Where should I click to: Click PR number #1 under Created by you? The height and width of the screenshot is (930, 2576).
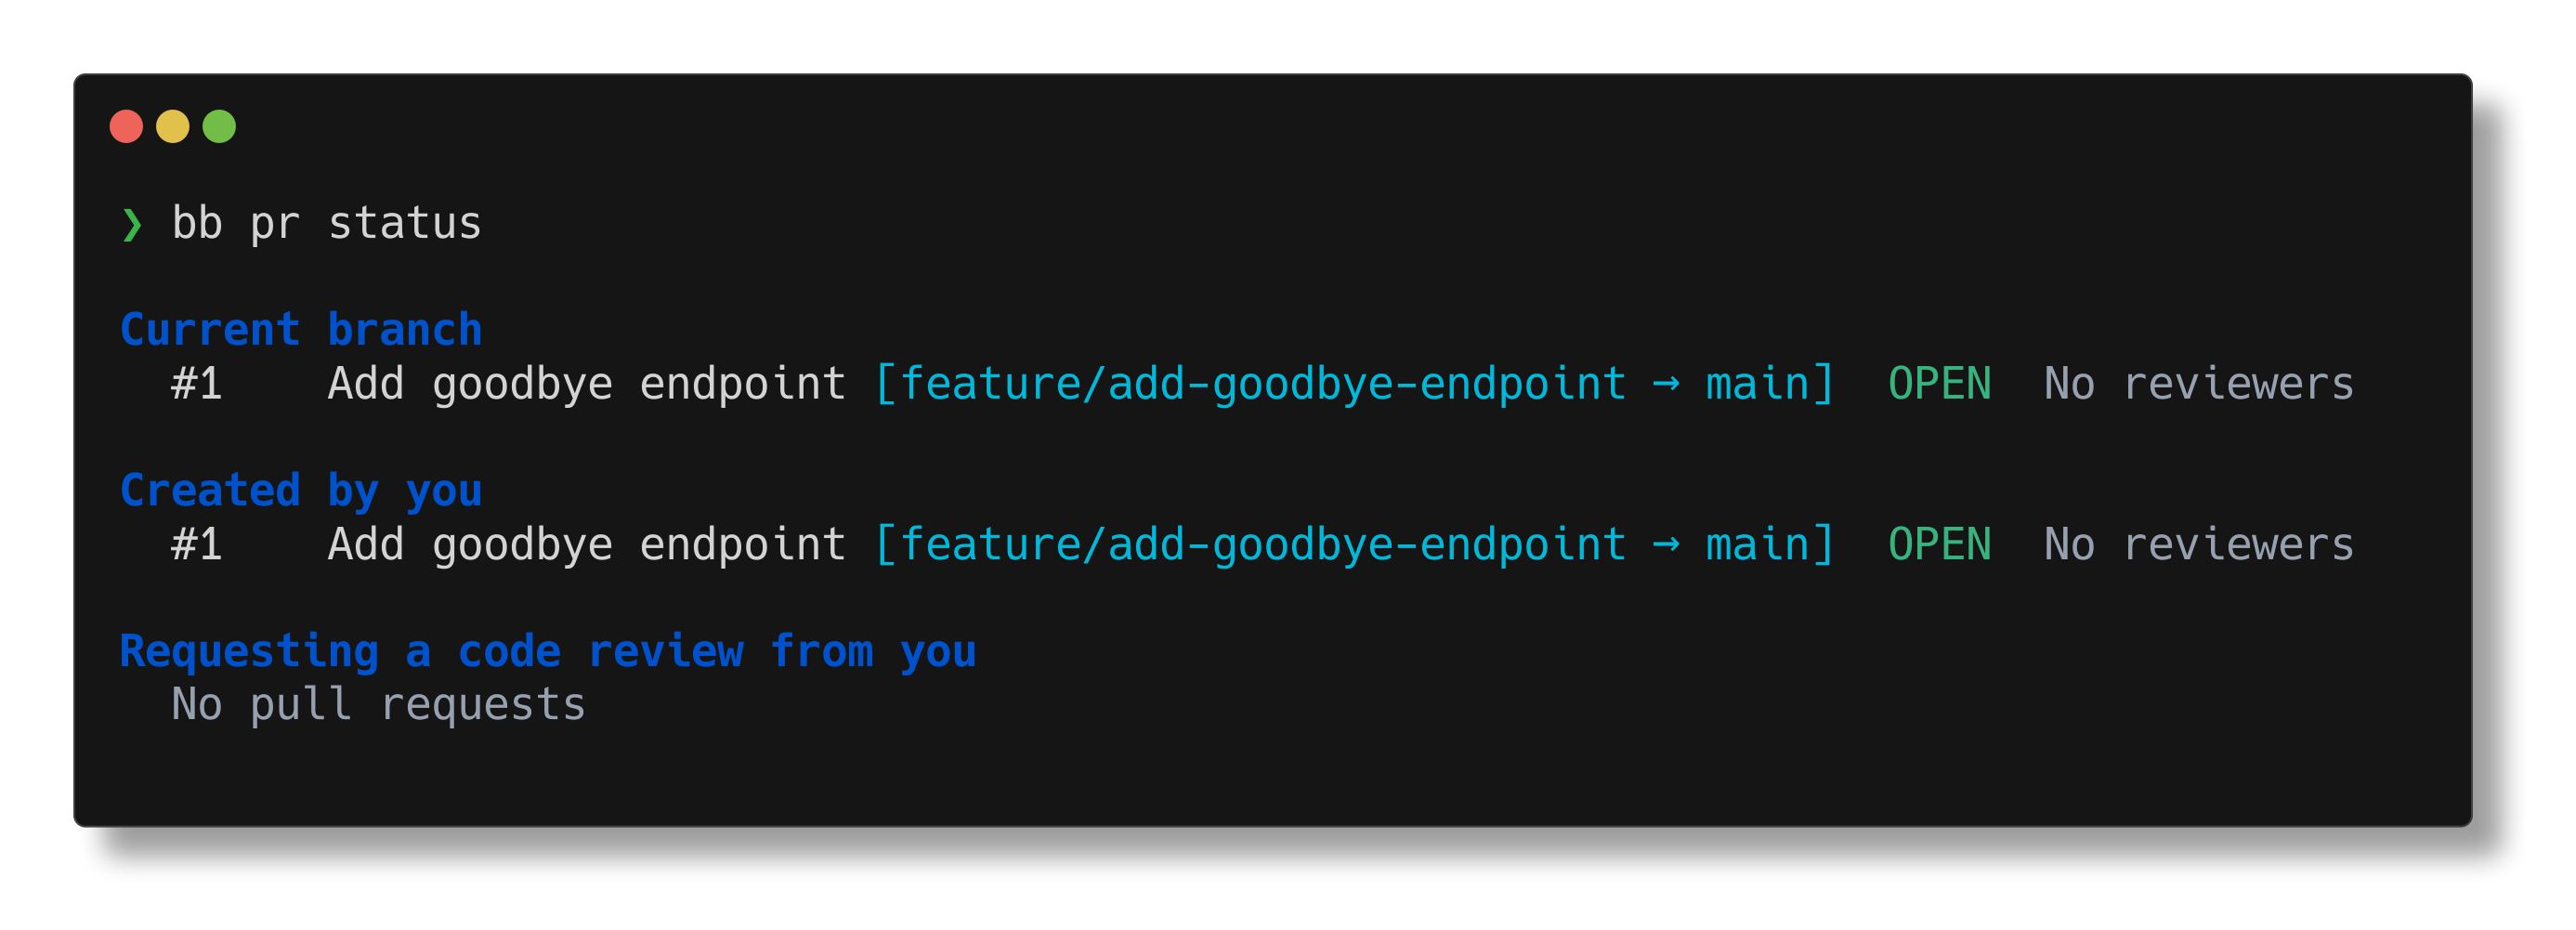click(x=196, y=545)
